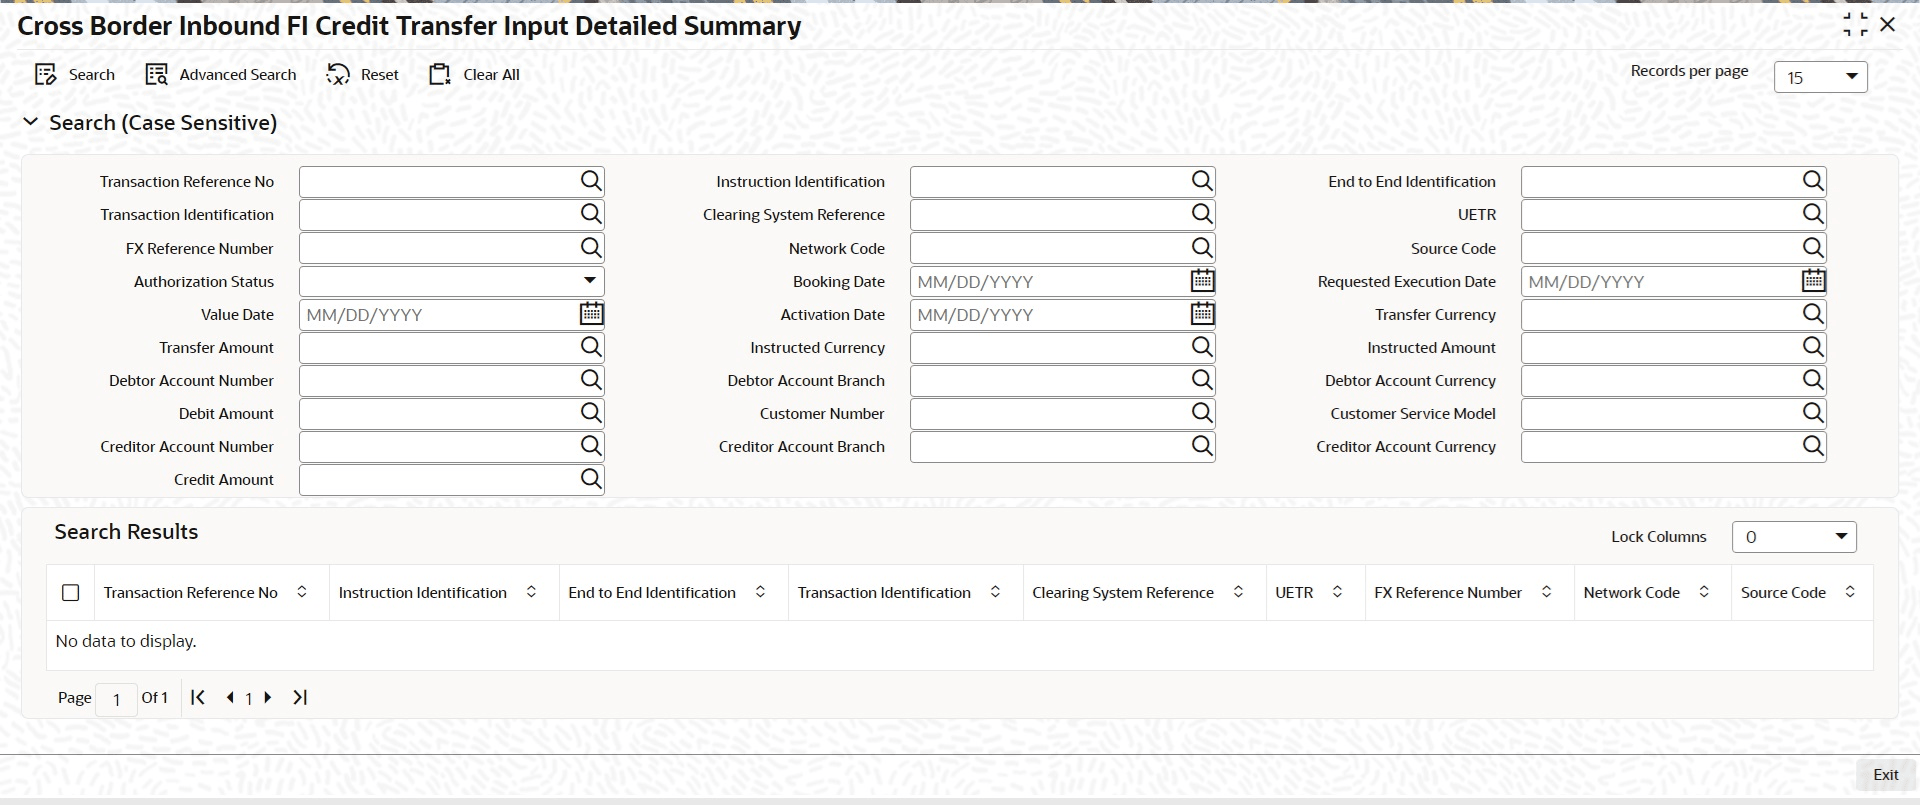This screenshot has width=1920, height=806.
Task: Open the Value Date calendar icon
Action: [591, 314]
